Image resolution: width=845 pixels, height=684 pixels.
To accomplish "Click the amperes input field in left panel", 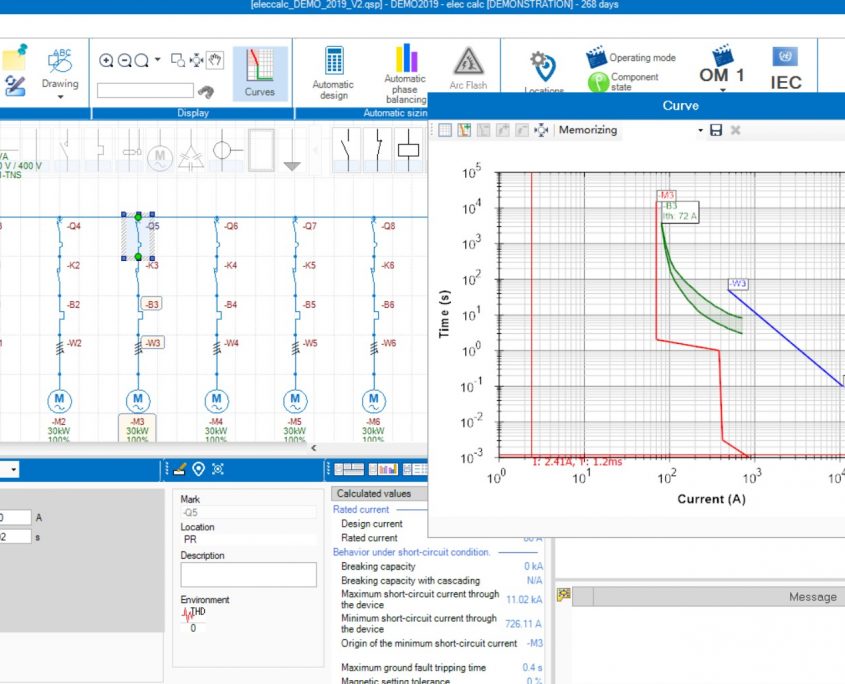I will pyautogui.click(x=15, y=517).
